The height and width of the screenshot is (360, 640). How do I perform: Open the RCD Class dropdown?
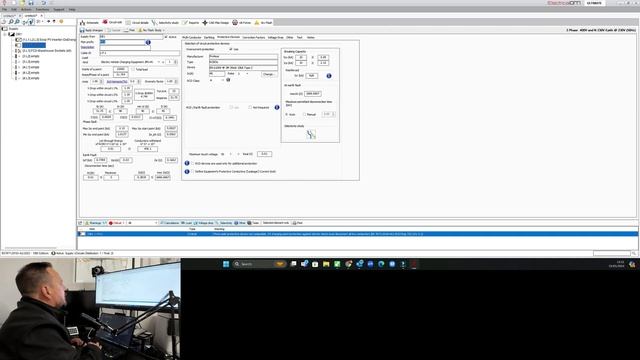tap(223, 80)
